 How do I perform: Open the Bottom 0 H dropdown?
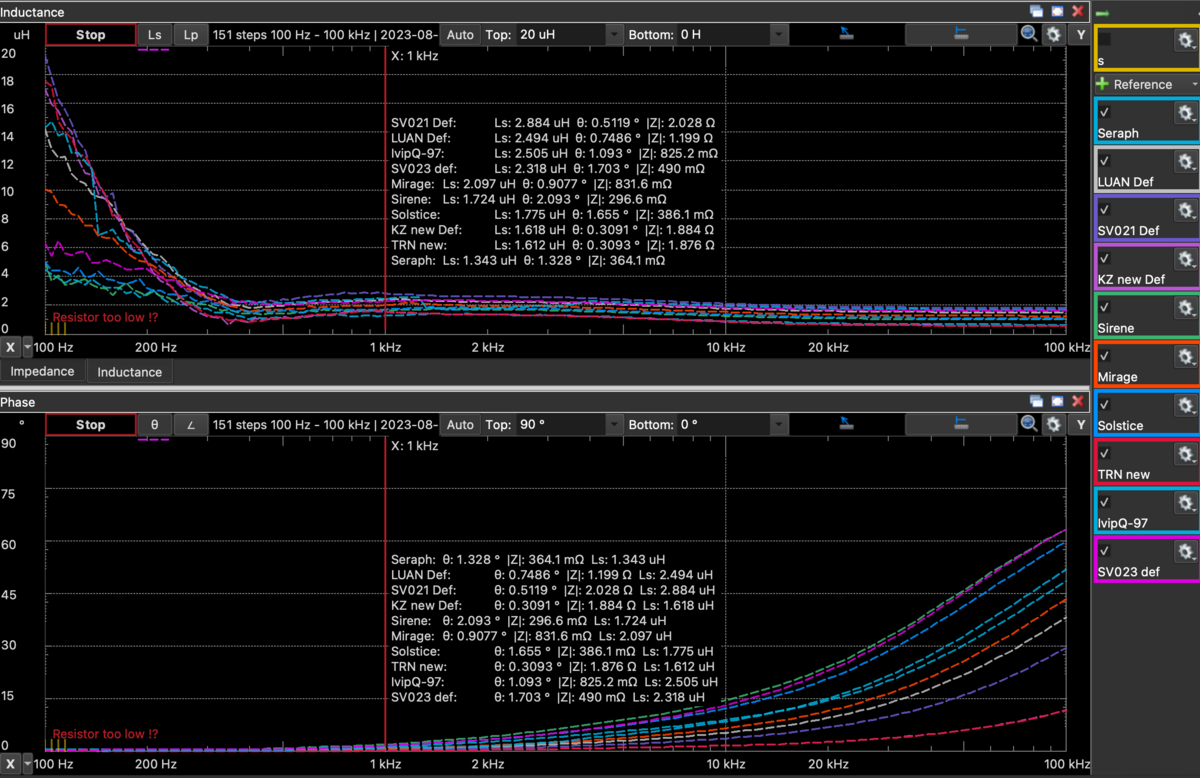coord(777,34)
